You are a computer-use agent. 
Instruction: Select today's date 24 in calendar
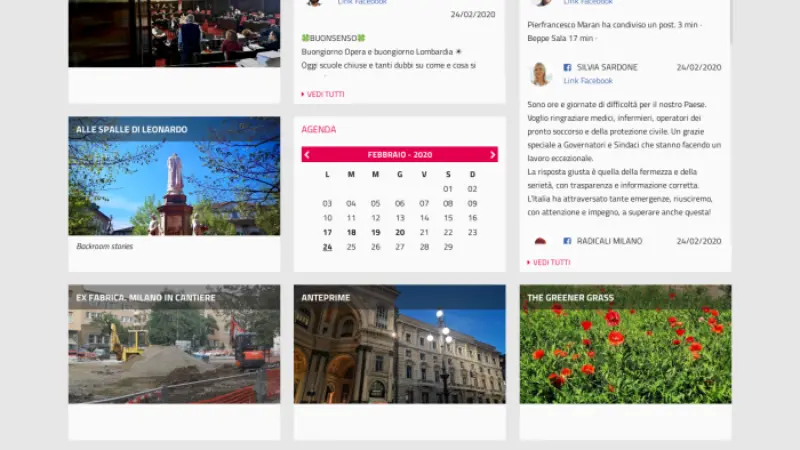(x=327, y=247)
